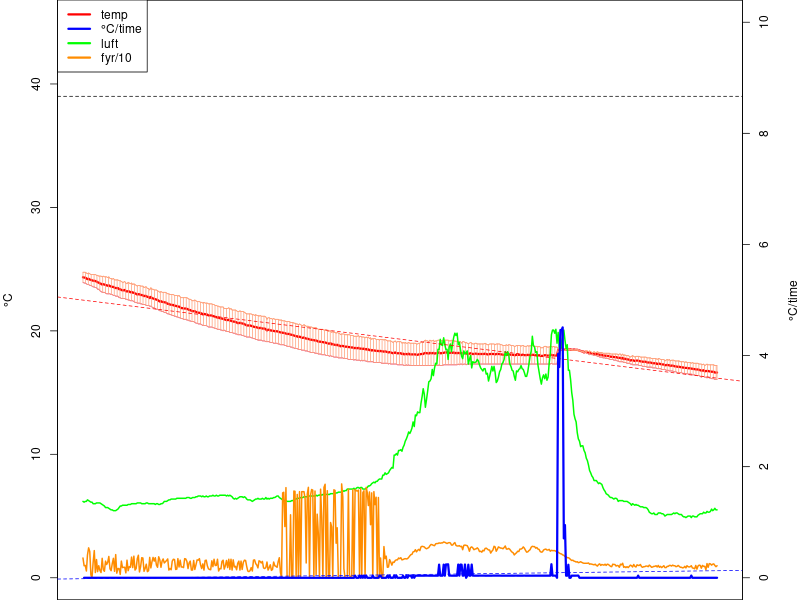Click the 30 tick on left axis
Screen dimensions: 800x600
point(36,208)
